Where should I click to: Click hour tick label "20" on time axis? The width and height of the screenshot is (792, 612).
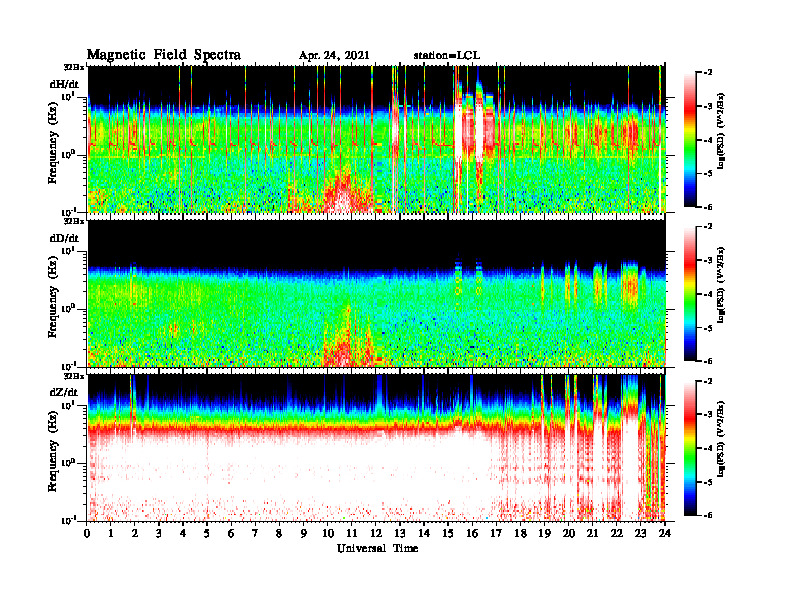click(x=569, y=534)
